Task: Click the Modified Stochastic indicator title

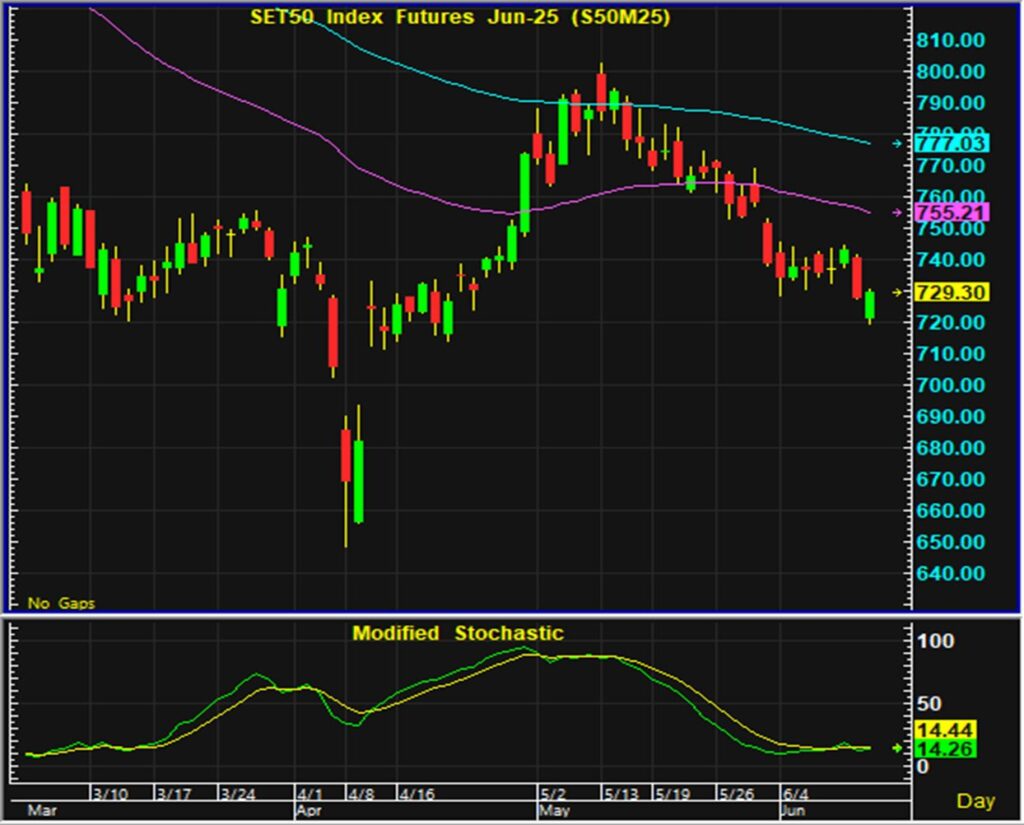Action: tap(458, 633)
